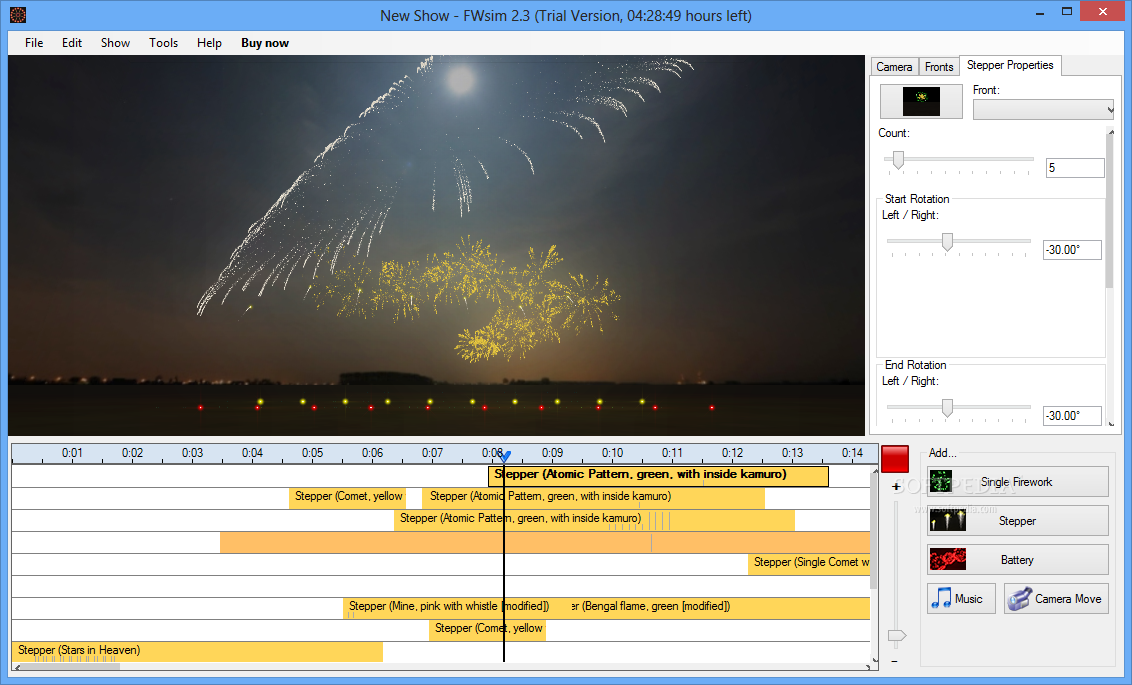Open the Tools menu
Viewport: 1132px width, 685px height.
tap(164, 43)
